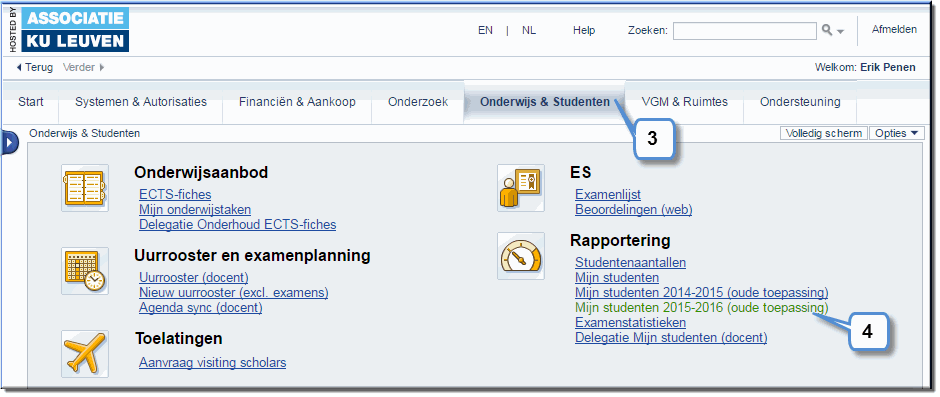The height and width of the screenshot is (397, 940).
Task: Switch to the Start tab
Action: pos(31,102)
